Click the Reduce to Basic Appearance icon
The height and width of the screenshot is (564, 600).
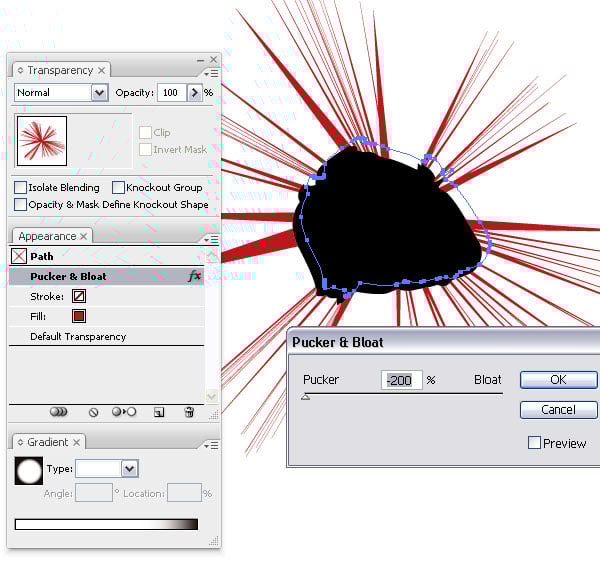[124, 411]
